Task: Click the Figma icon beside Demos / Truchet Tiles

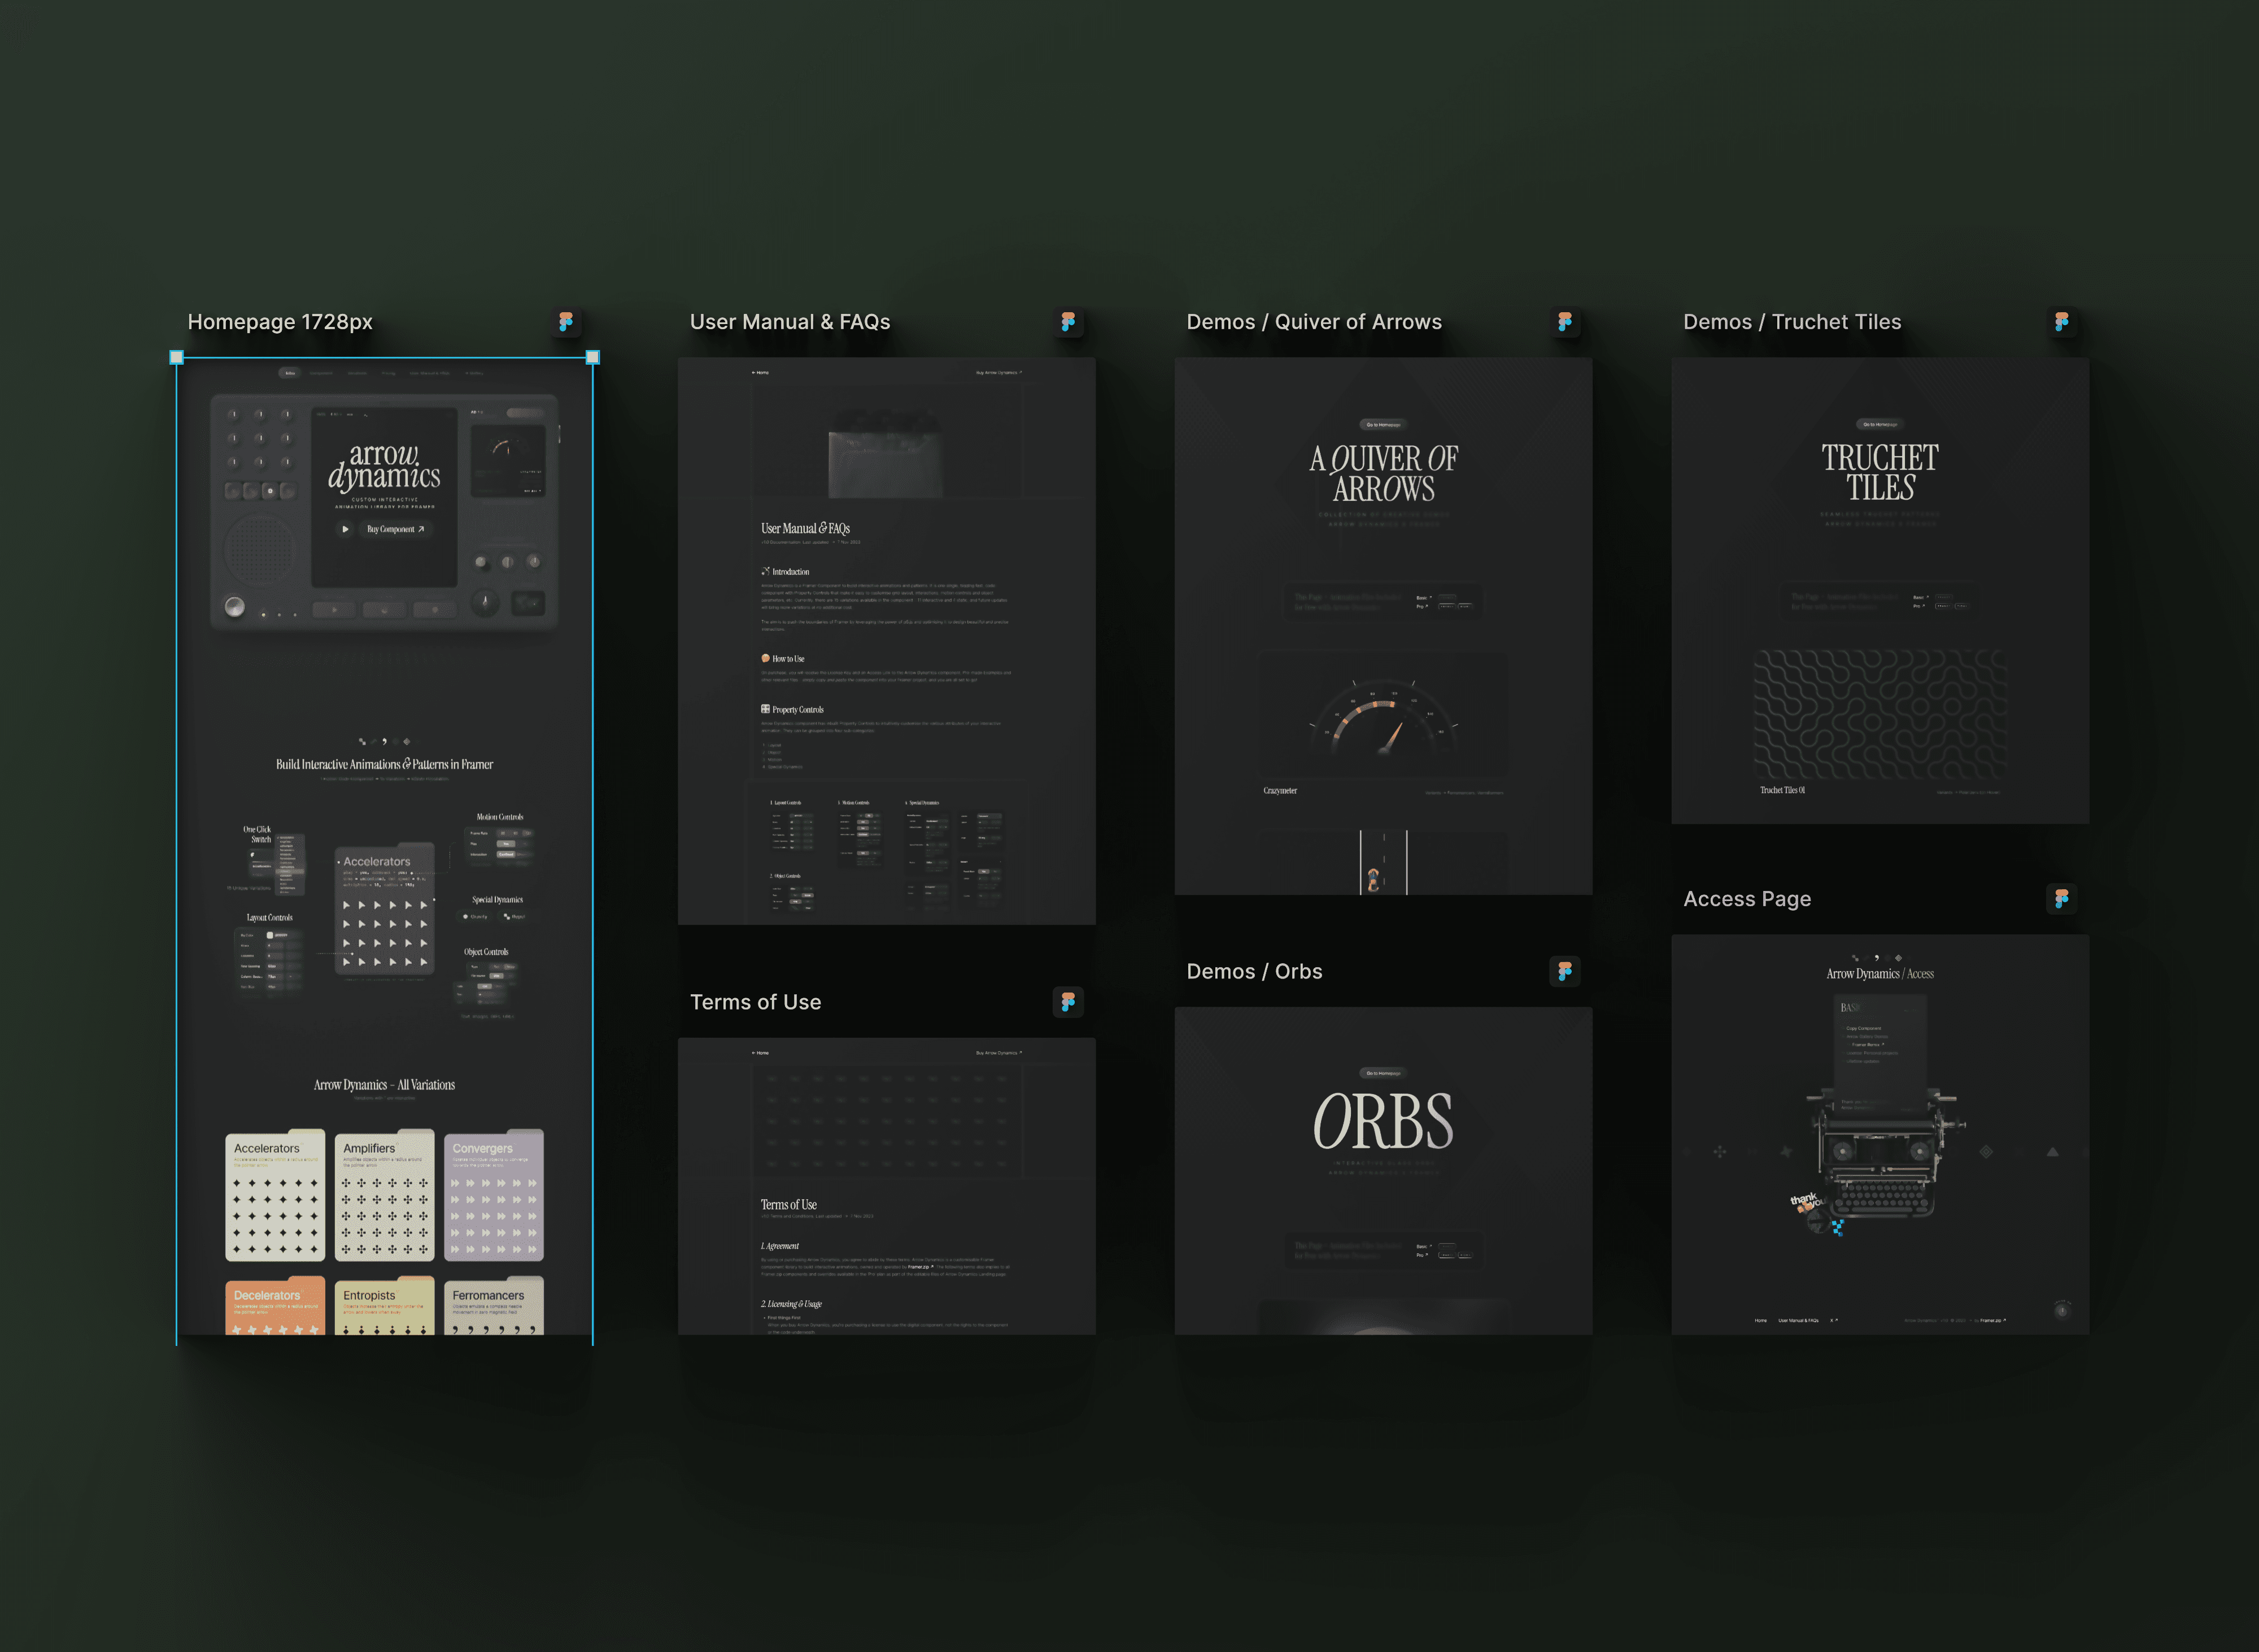Action: [x=2061, y=322]
